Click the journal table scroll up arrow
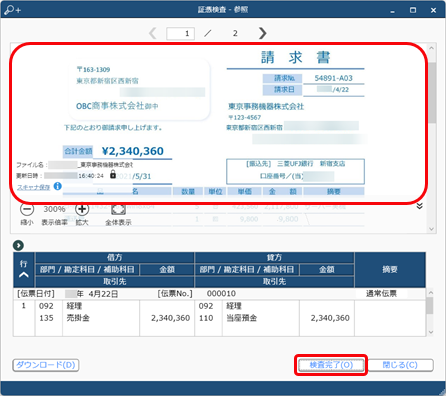Viewport: 446px width, 396px height. (x=430, y=293)
